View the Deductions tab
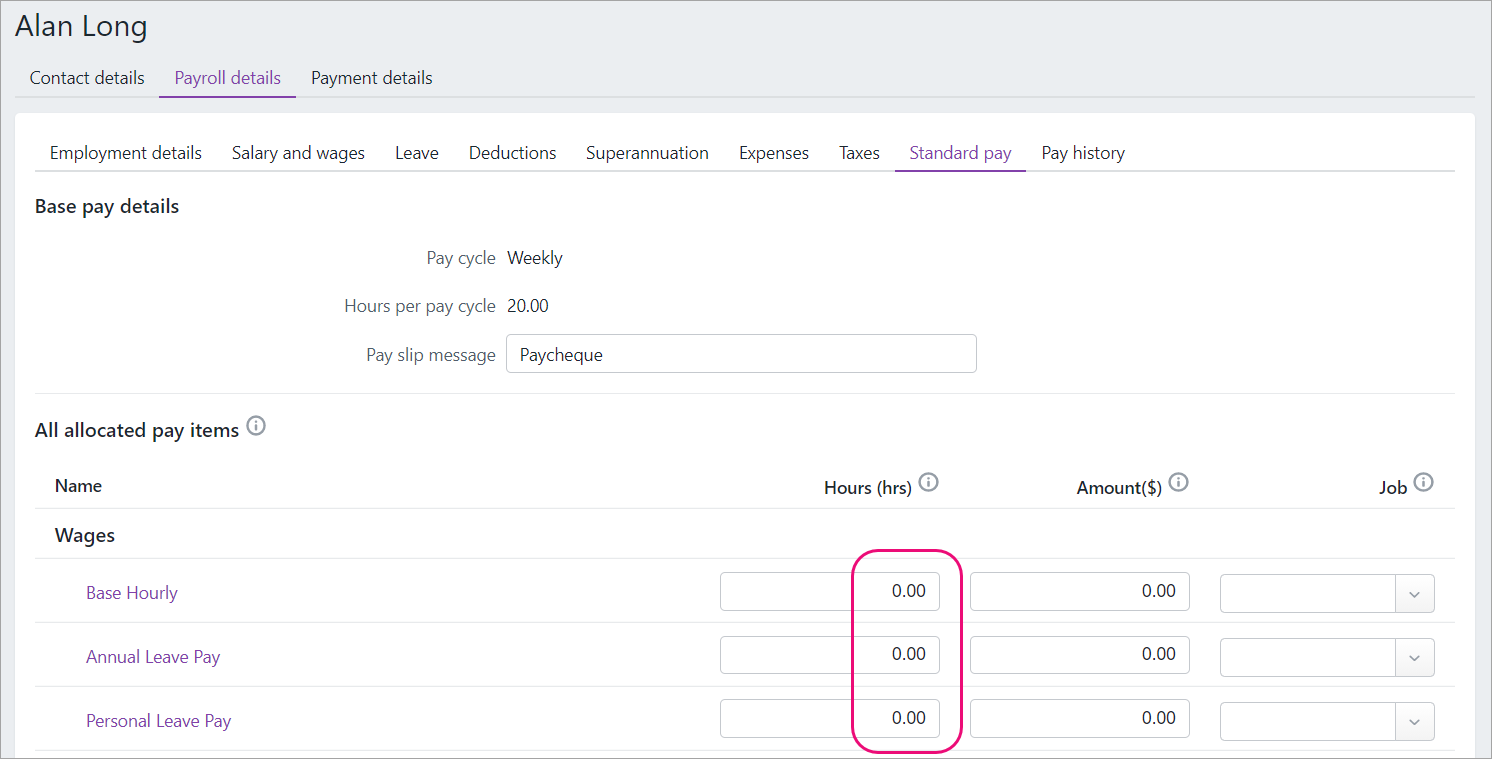 (x=512, y=152)
